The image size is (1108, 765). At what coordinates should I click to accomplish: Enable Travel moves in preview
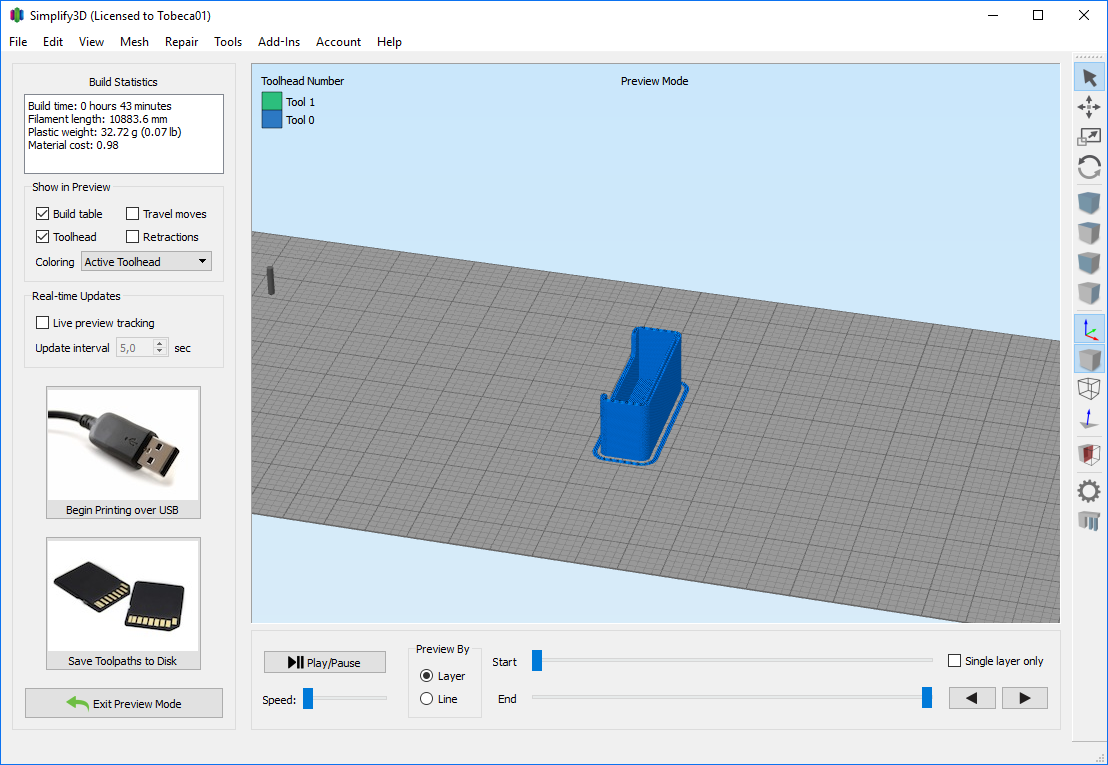(133, 214)
